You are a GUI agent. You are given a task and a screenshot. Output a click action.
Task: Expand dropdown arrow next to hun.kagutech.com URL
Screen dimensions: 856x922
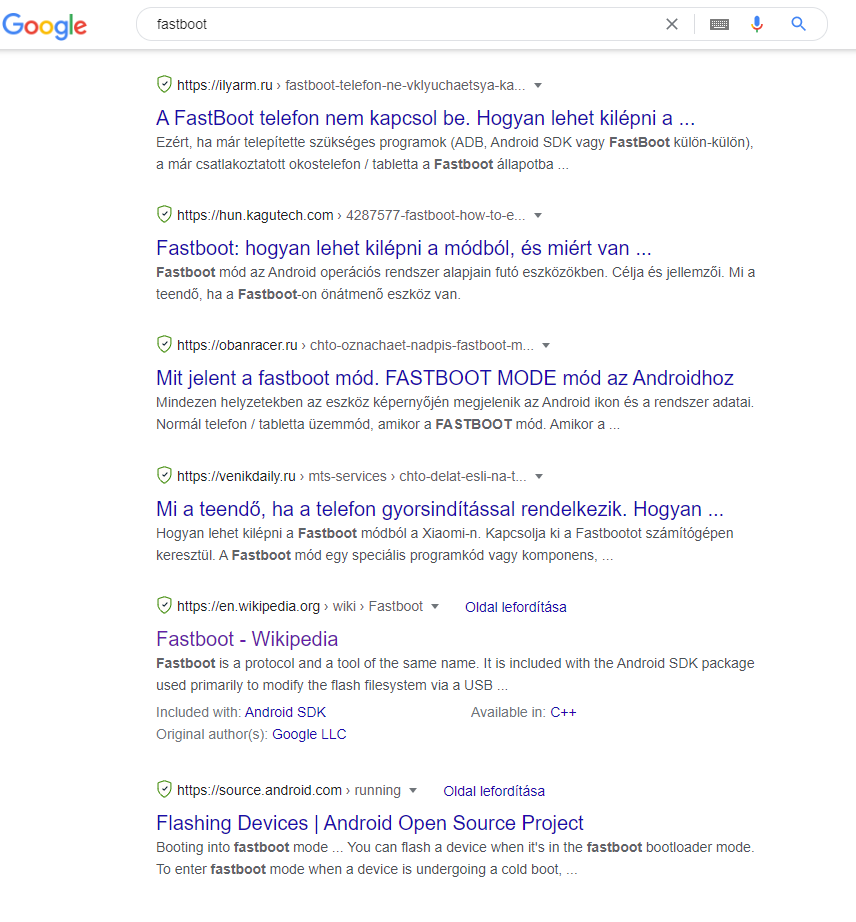pyautogui.click(x=537, y=216)
